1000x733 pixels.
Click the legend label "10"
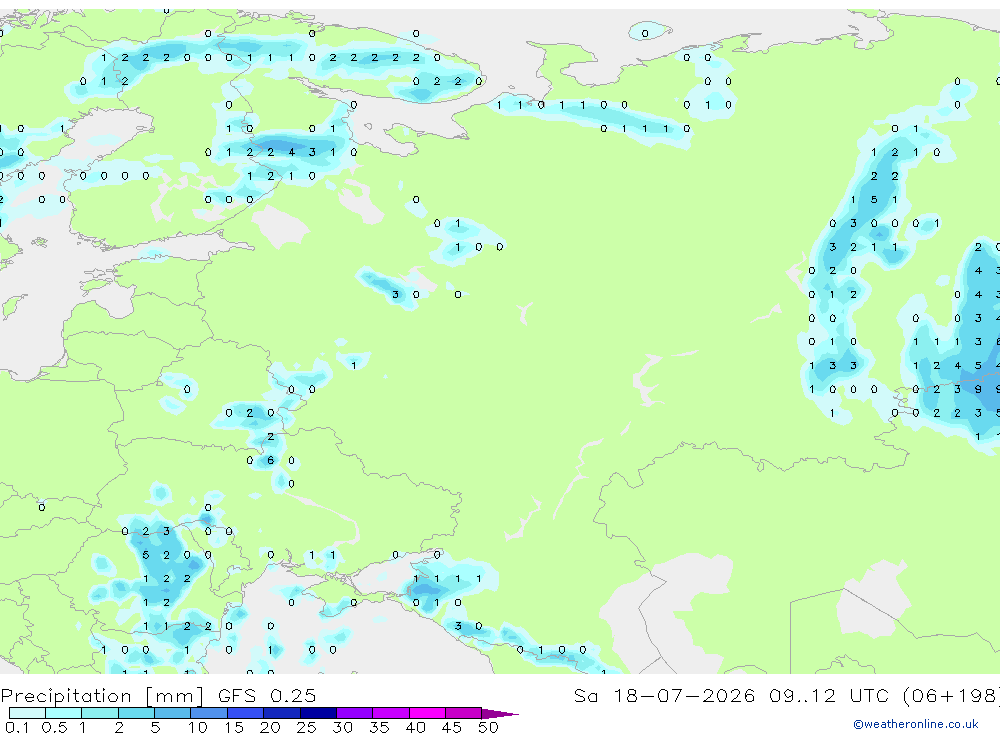click(198, 727)
